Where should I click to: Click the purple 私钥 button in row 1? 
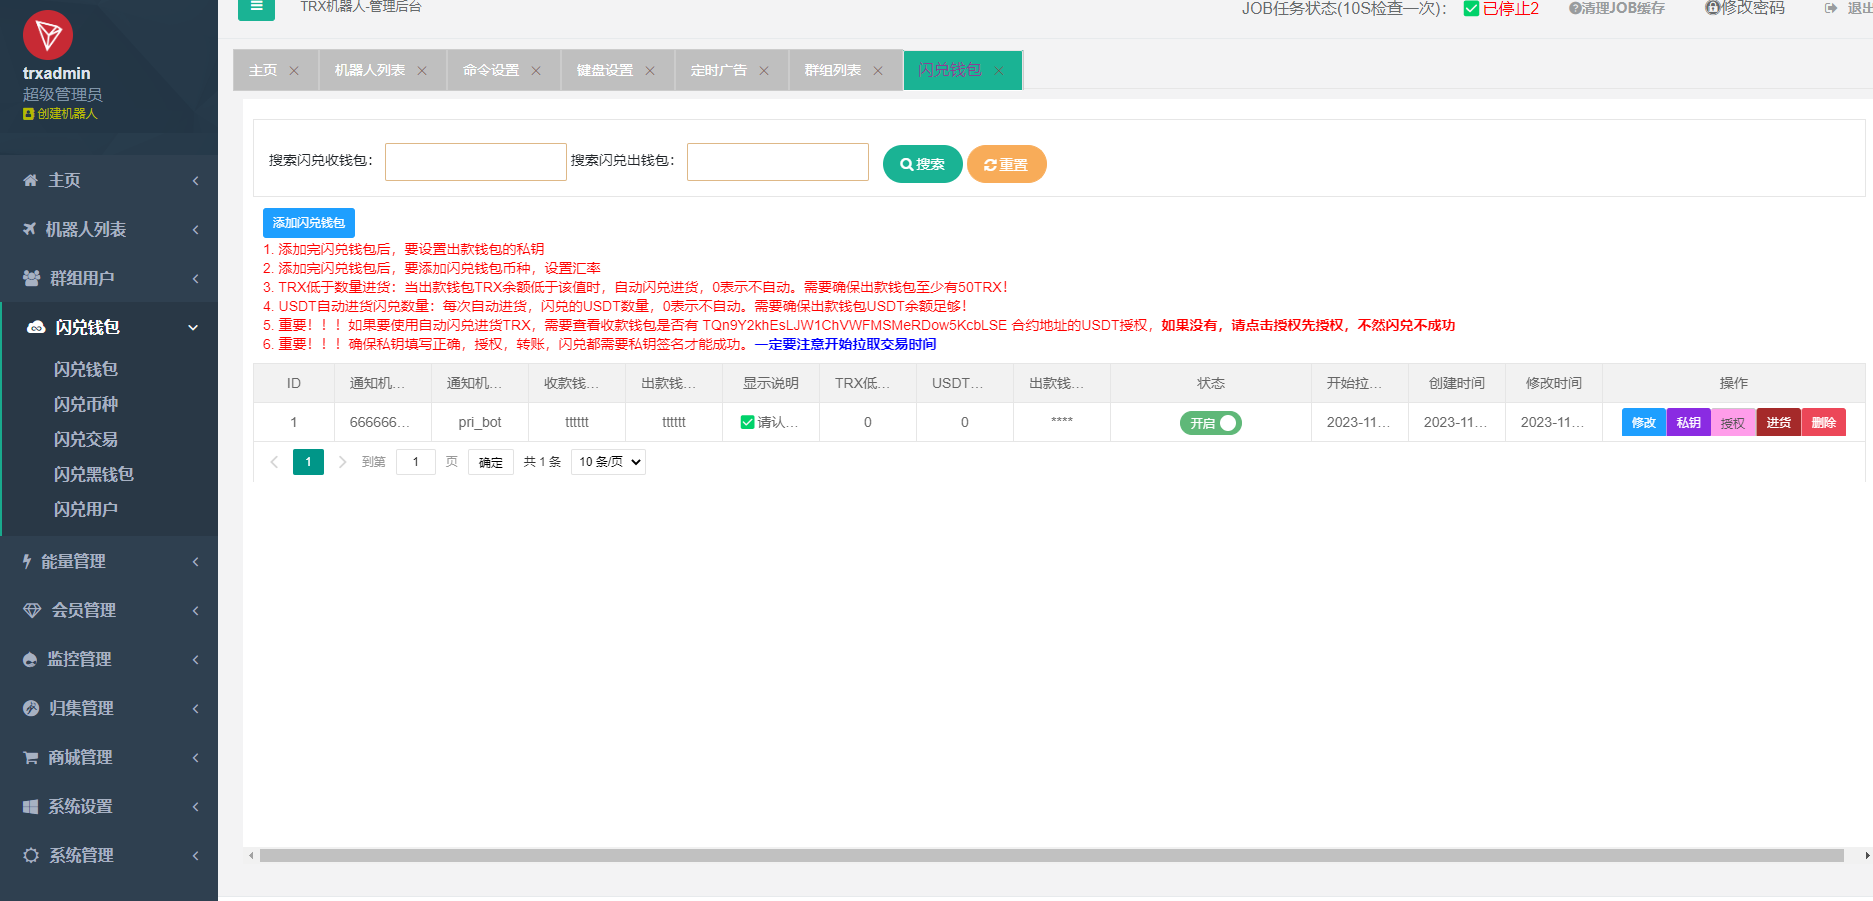pyautogui.click(x=1689, y=423)
